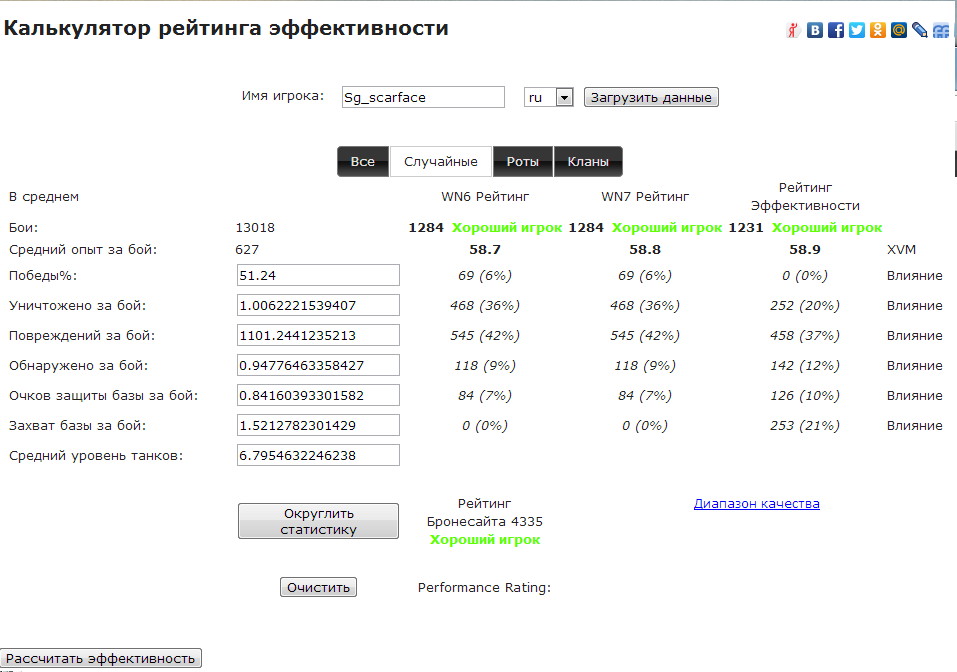The width and height of the screenshot is (957, 672).
Task: Click the LiveJournal pencil icon
Action: (920, 30)
